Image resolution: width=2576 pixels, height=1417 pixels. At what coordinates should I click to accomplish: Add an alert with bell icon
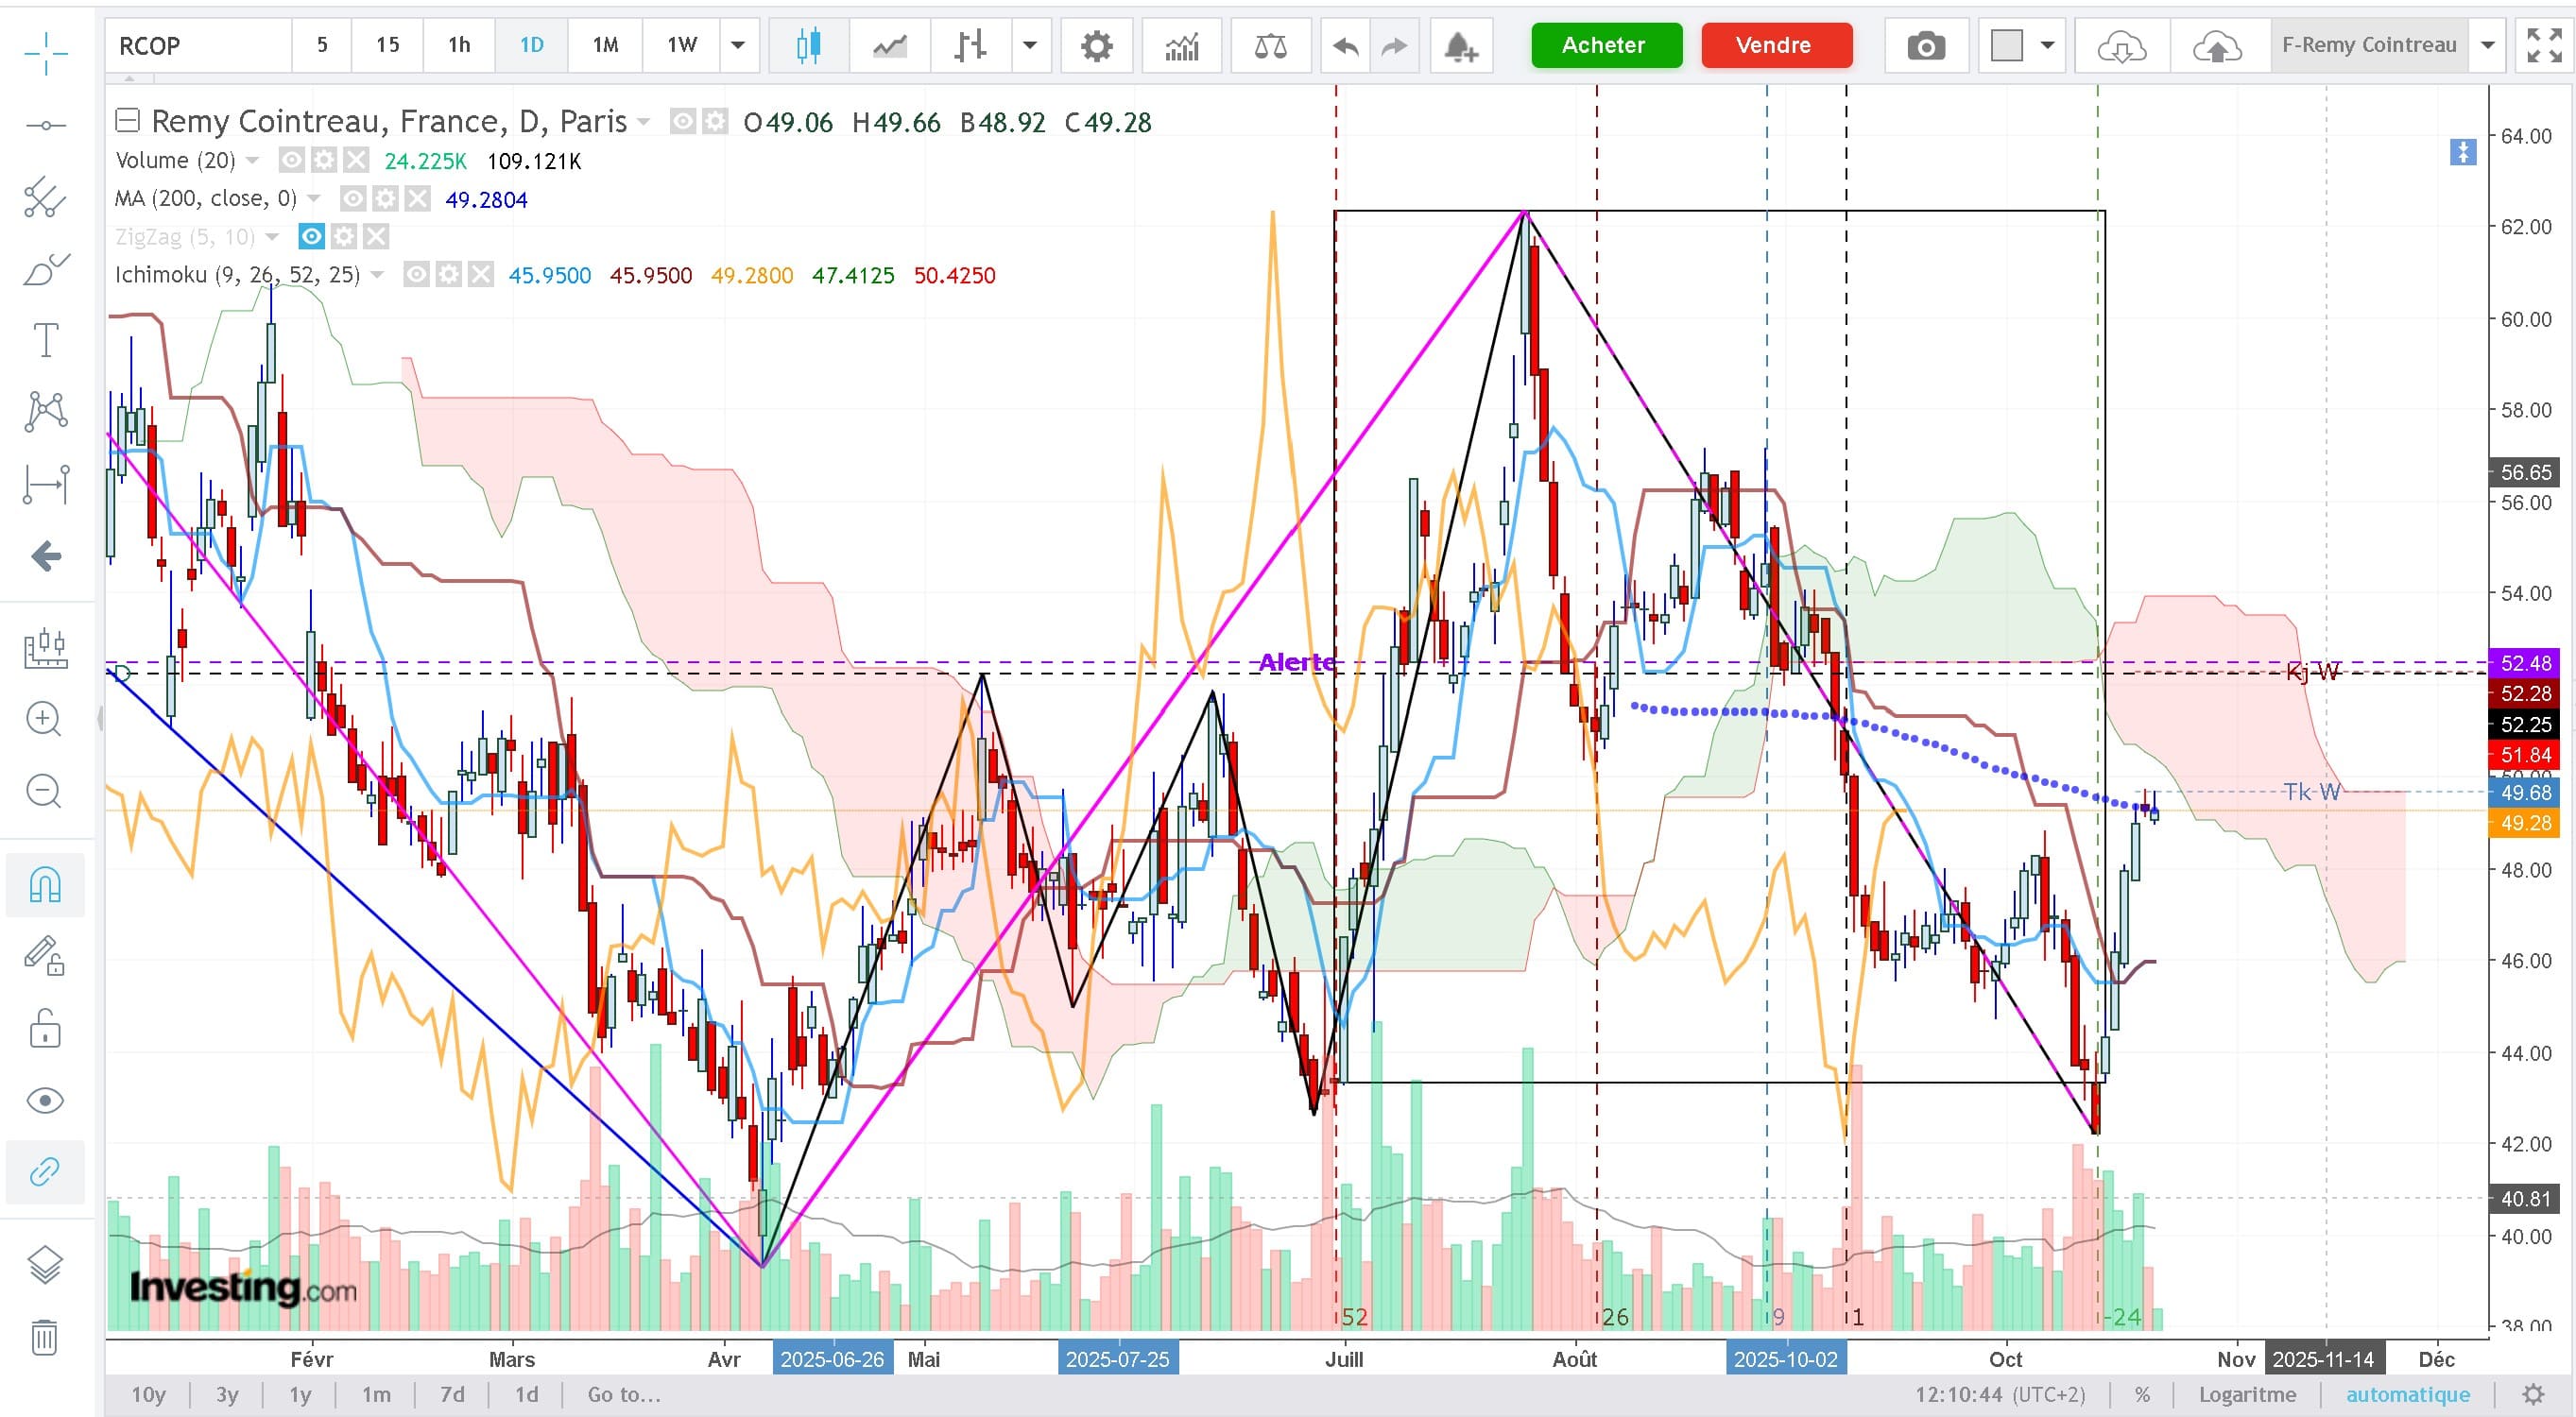(x=1460, y=46)
